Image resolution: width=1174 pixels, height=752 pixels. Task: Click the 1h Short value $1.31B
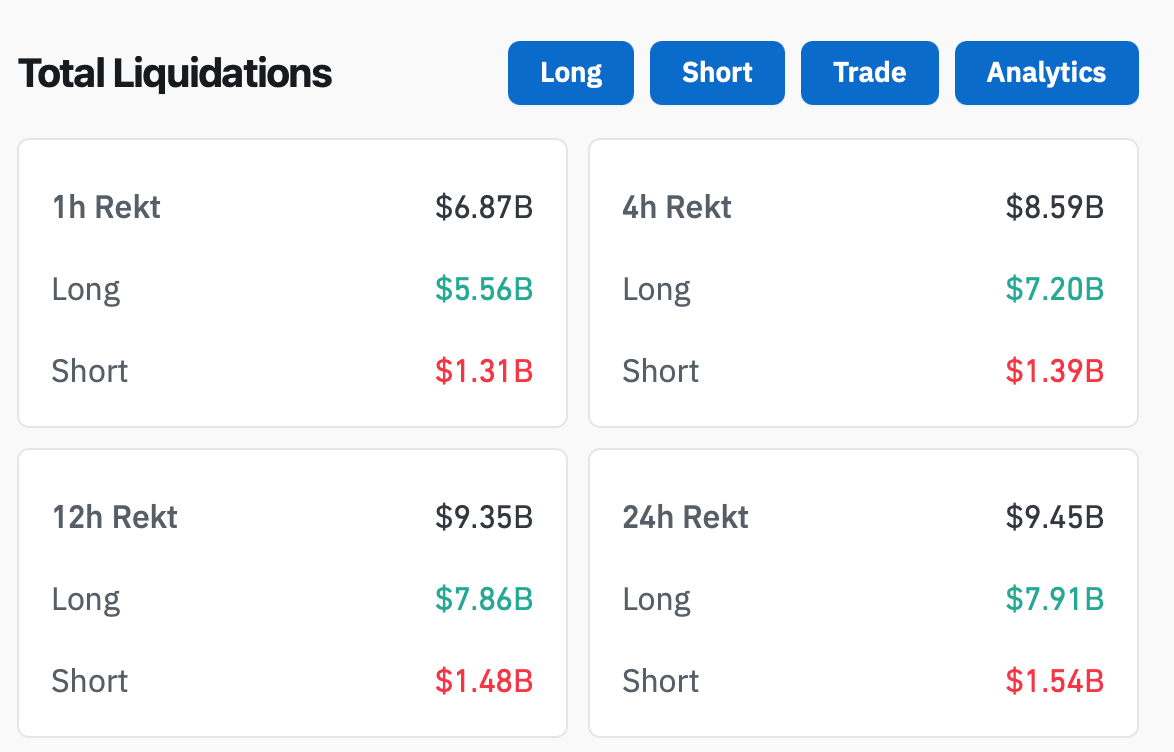pyautogui.click(x=484, y=371)
